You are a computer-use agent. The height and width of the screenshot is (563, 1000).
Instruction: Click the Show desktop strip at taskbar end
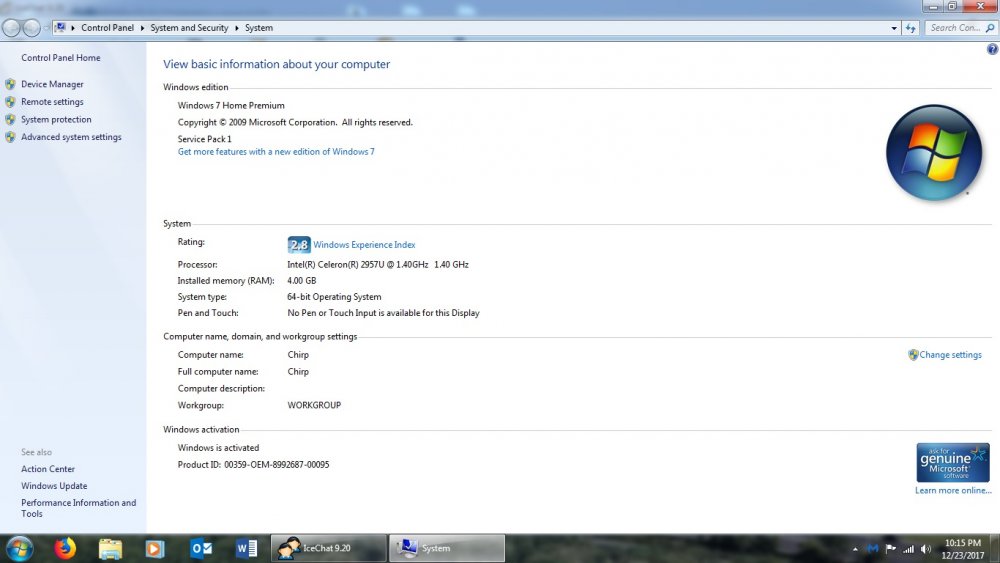click(995, 548)
